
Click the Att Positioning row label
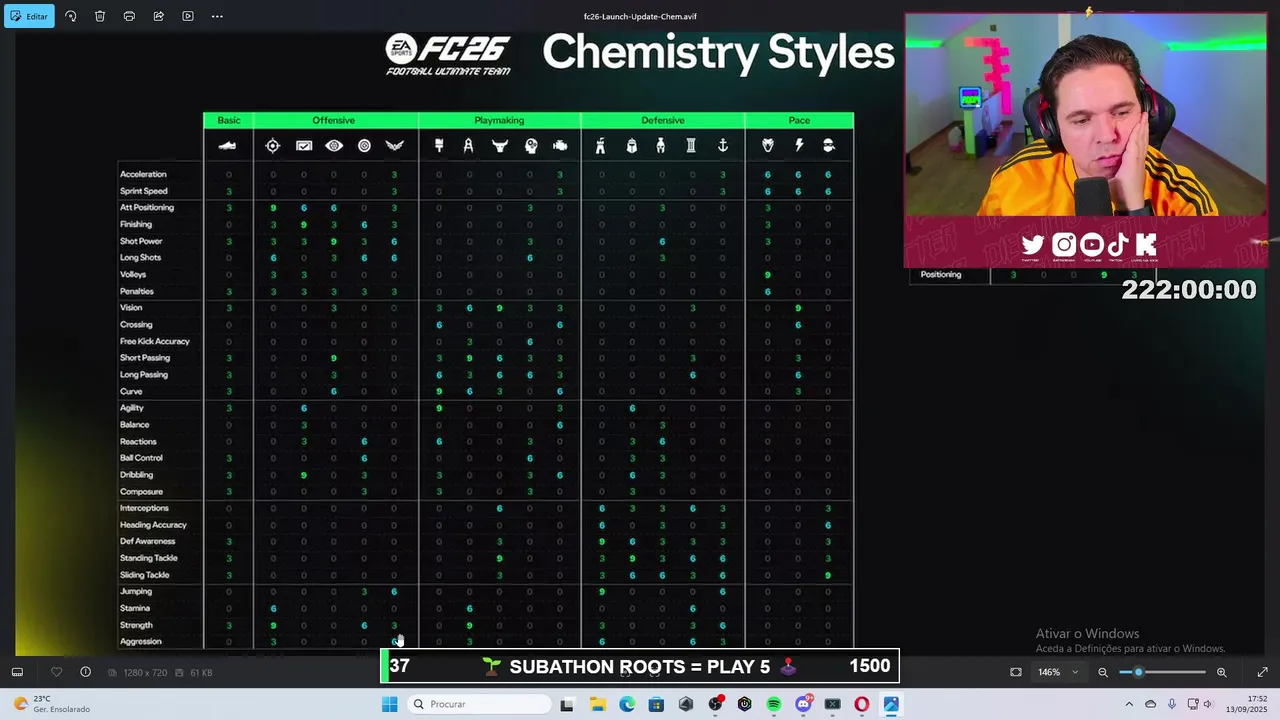pyautogui.click(x=147, y=207)
